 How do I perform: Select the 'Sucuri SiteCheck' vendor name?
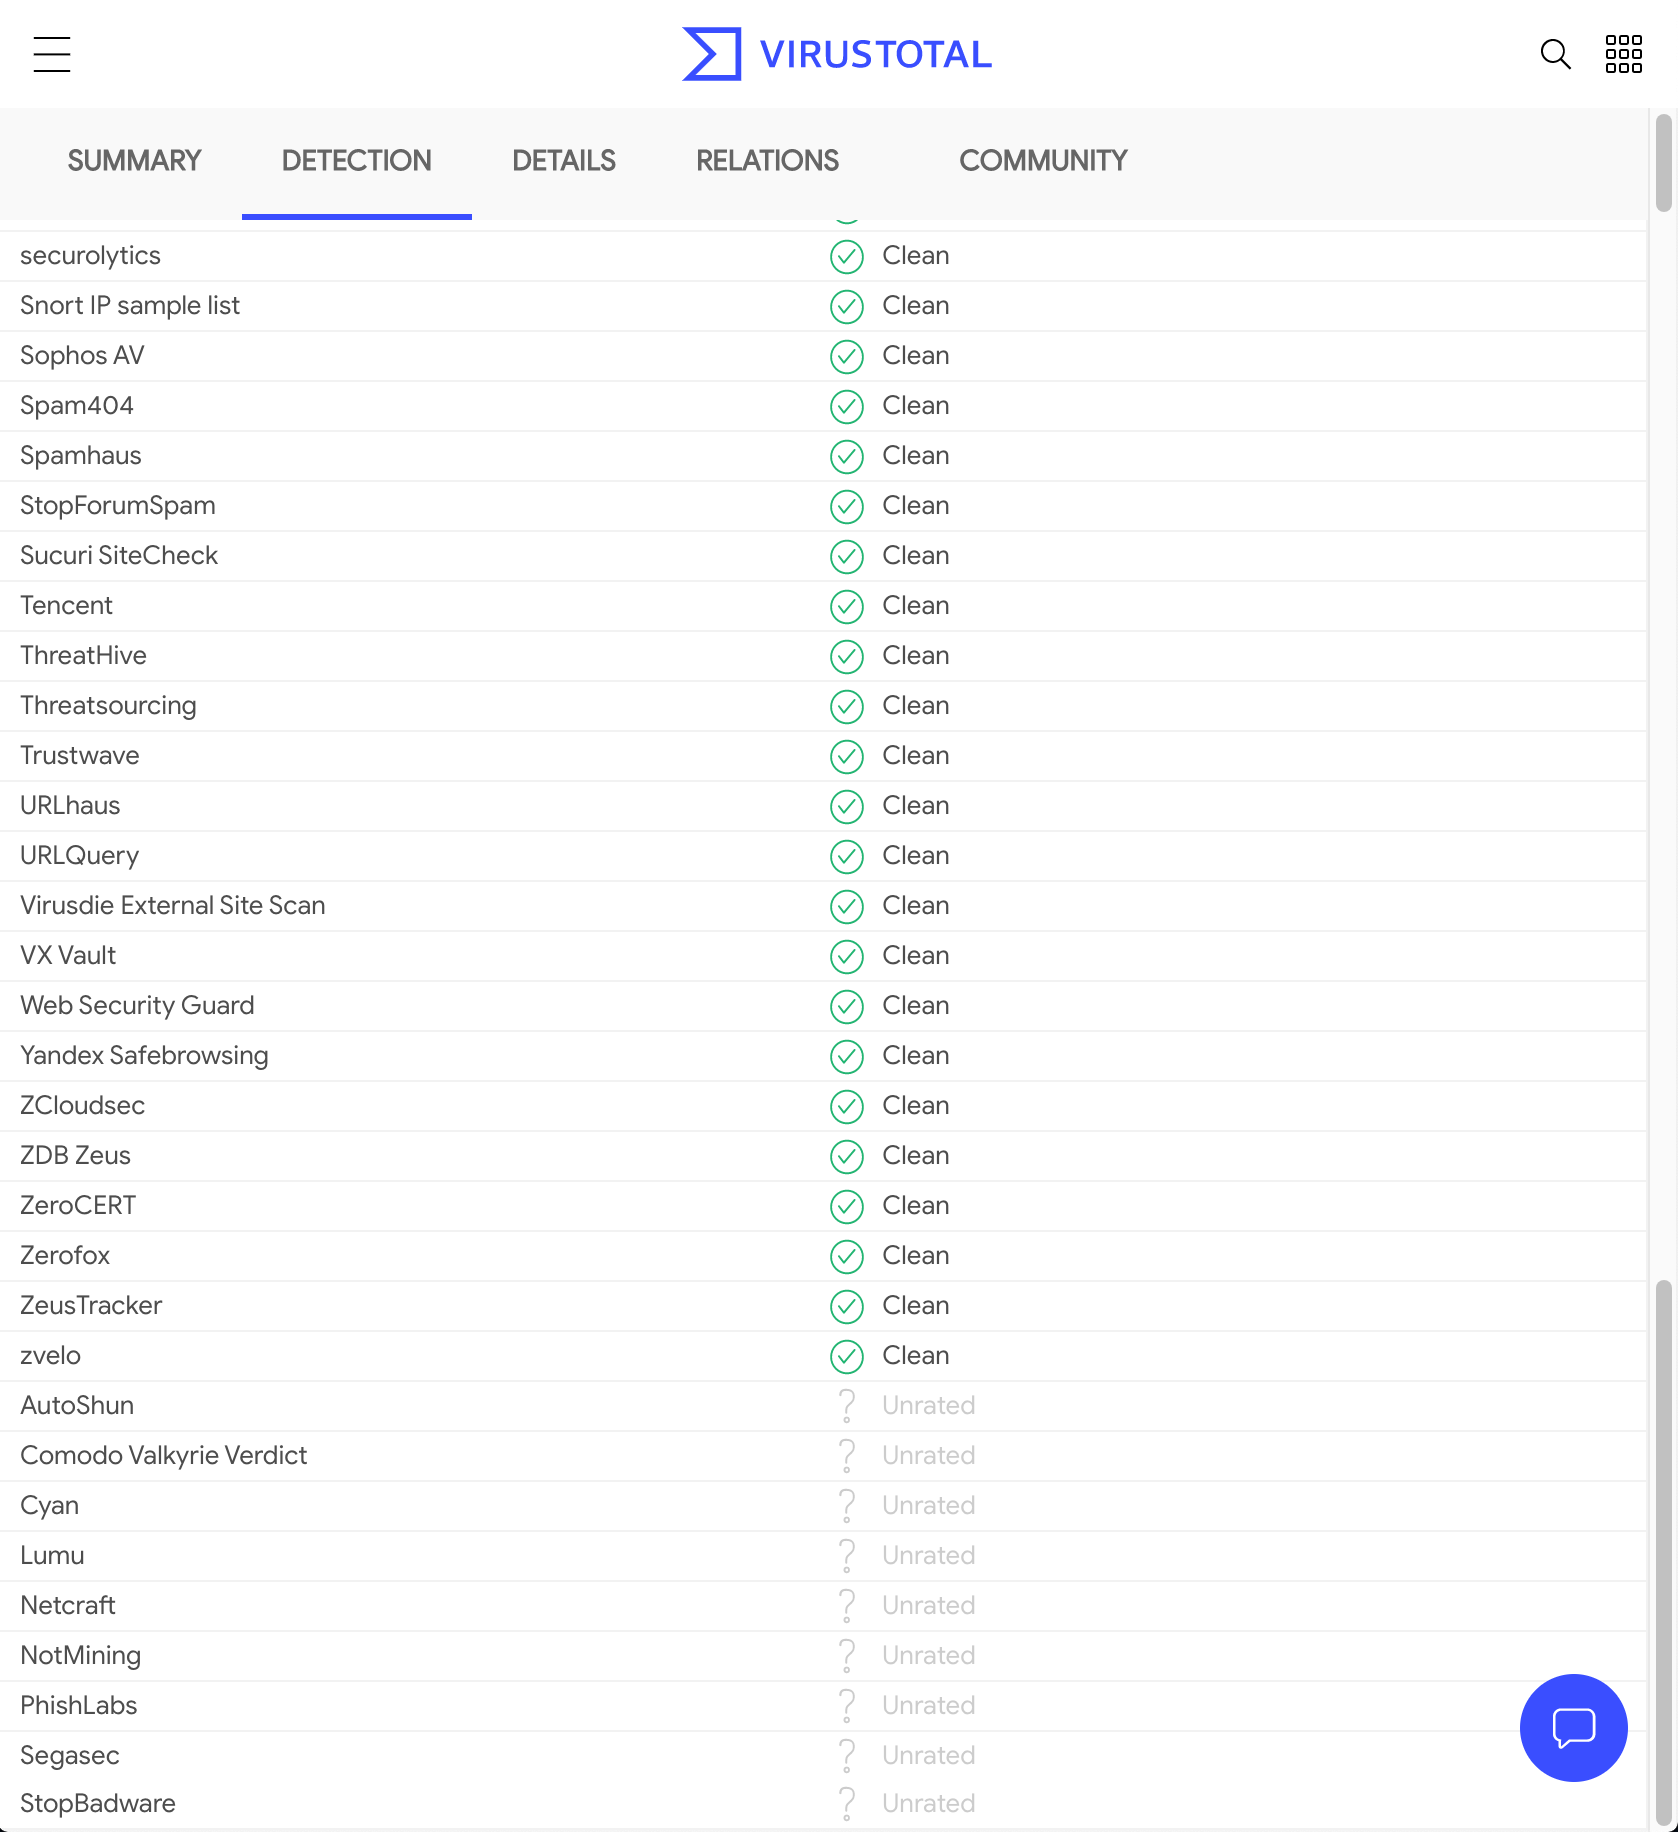point(119,555)
